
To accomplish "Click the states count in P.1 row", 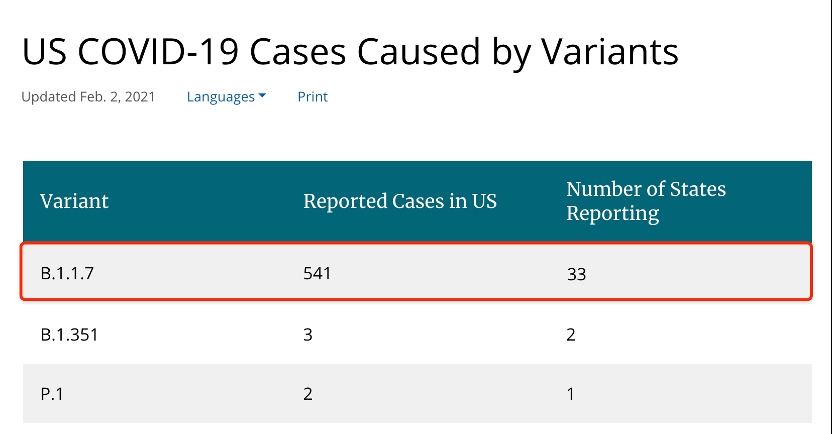I will 571,393.
